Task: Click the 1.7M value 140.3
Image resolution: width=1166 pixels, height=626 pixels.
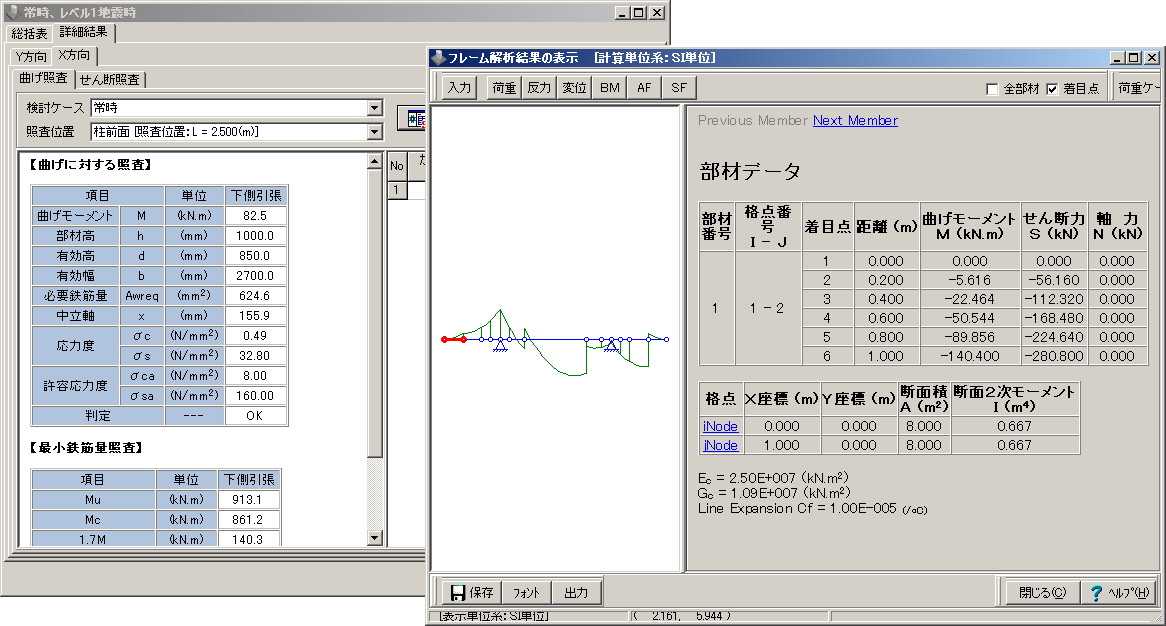Action: click(x=248, y=540)
